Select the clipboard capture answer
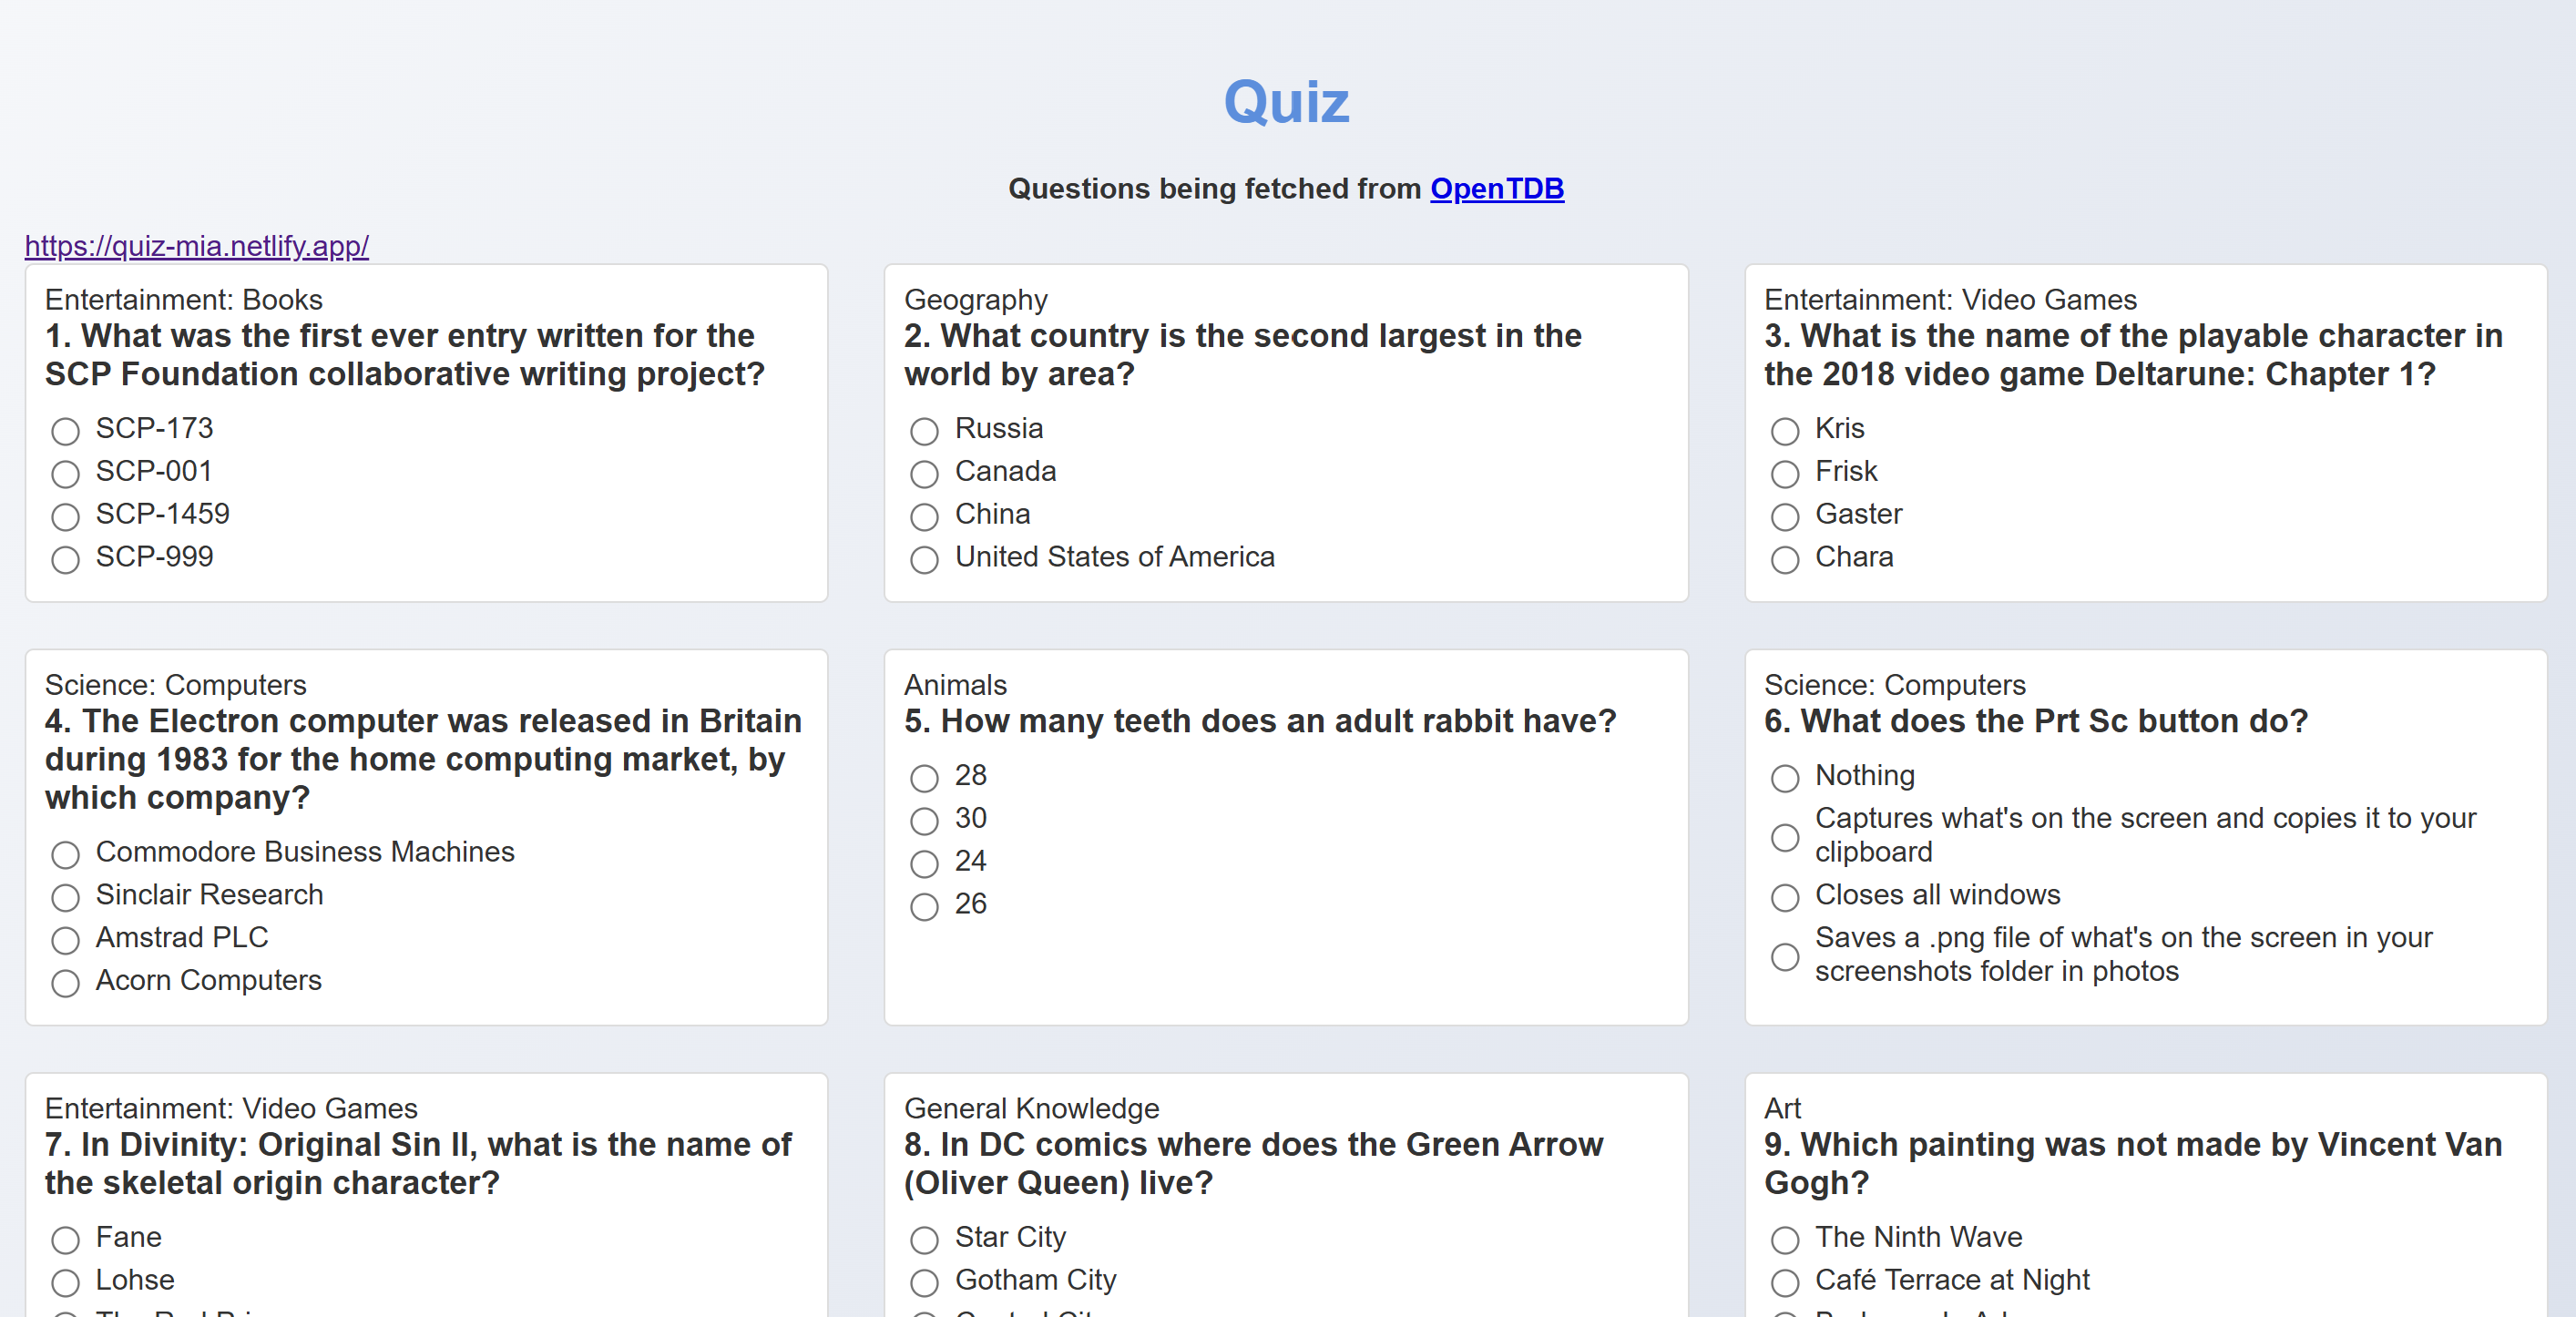The image size is (2576, 1317). (1784, 837)
